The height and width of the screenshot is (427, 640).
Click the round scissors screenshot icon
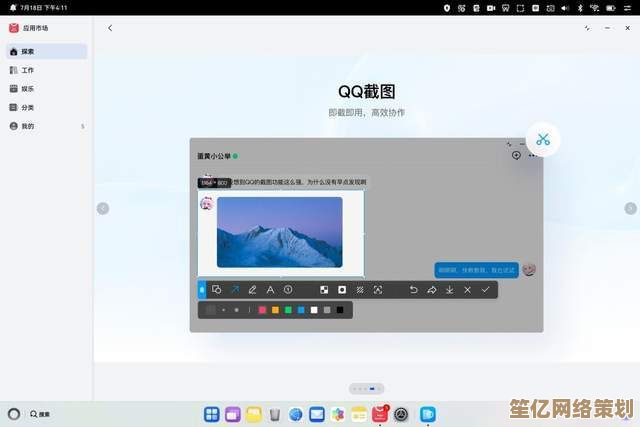[x=543, y=140]
